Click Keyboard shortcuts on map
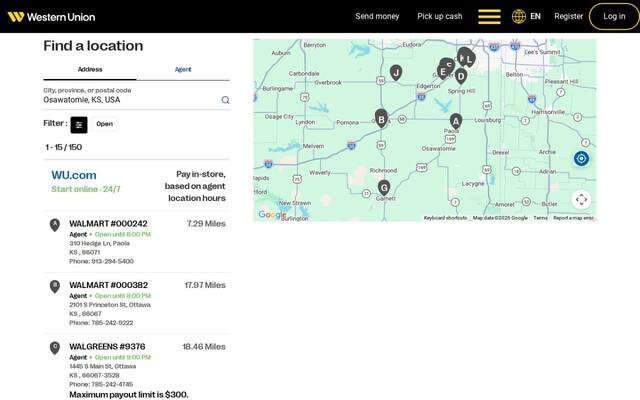 (445, 218)
